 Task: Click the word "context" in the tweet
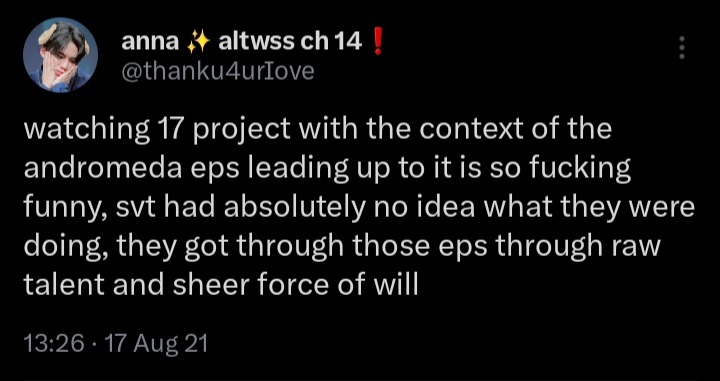point(472,129)
